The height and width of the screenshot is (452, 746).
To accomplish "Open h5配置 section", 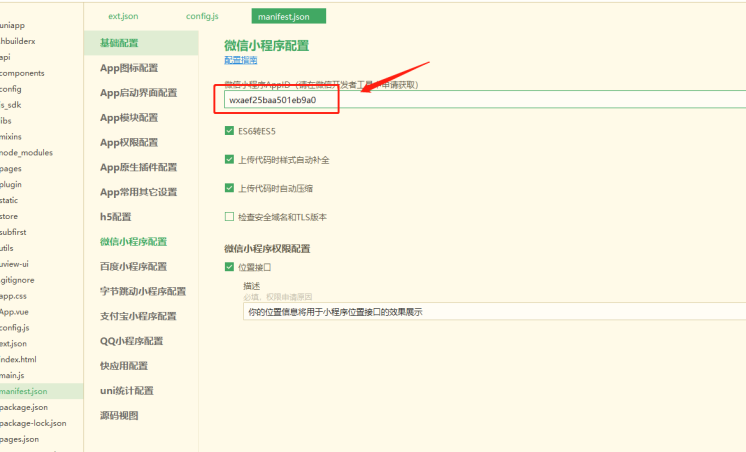I will (x=116, y=217).
